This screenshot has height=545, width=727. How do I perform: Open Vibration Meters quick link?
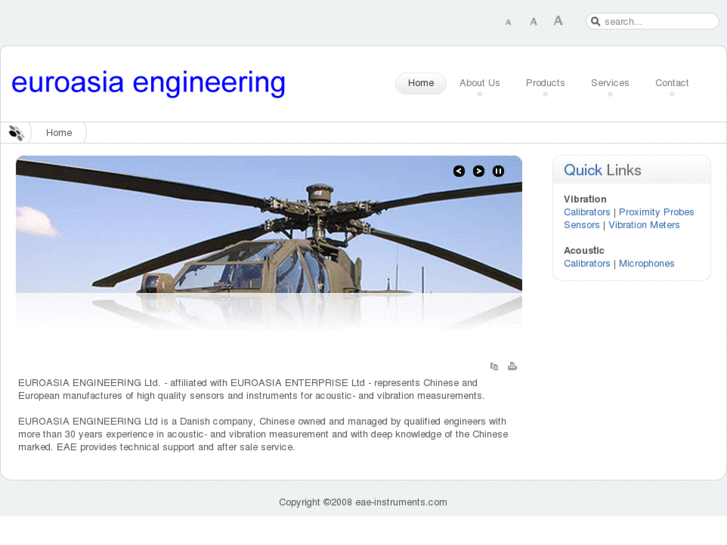click(x=644, y=225)
